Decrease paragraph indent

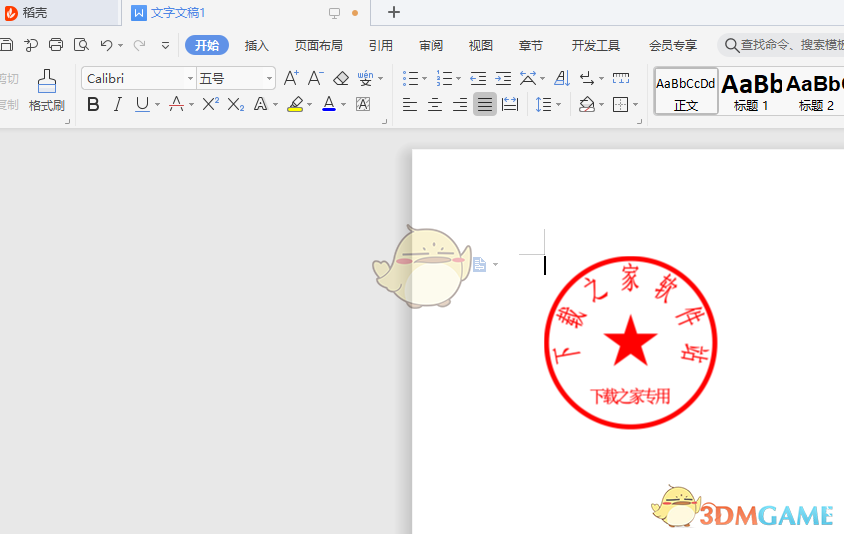tap(478, 79)
